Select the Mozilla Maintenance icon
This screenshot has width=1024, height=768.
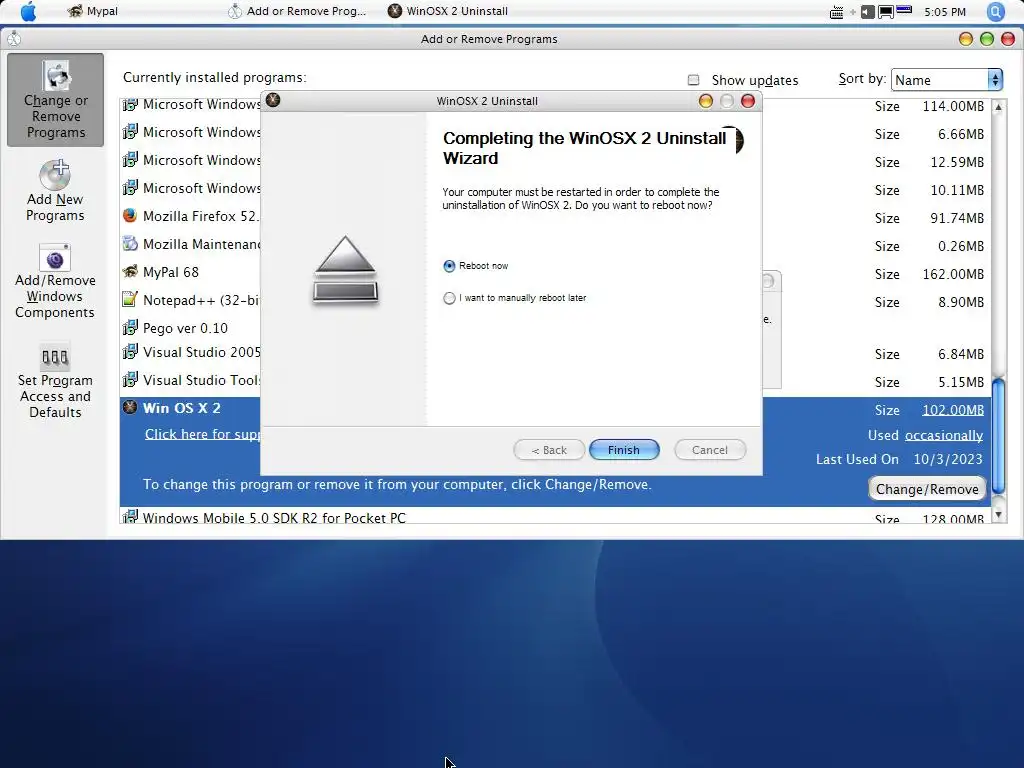coord(130,244)
